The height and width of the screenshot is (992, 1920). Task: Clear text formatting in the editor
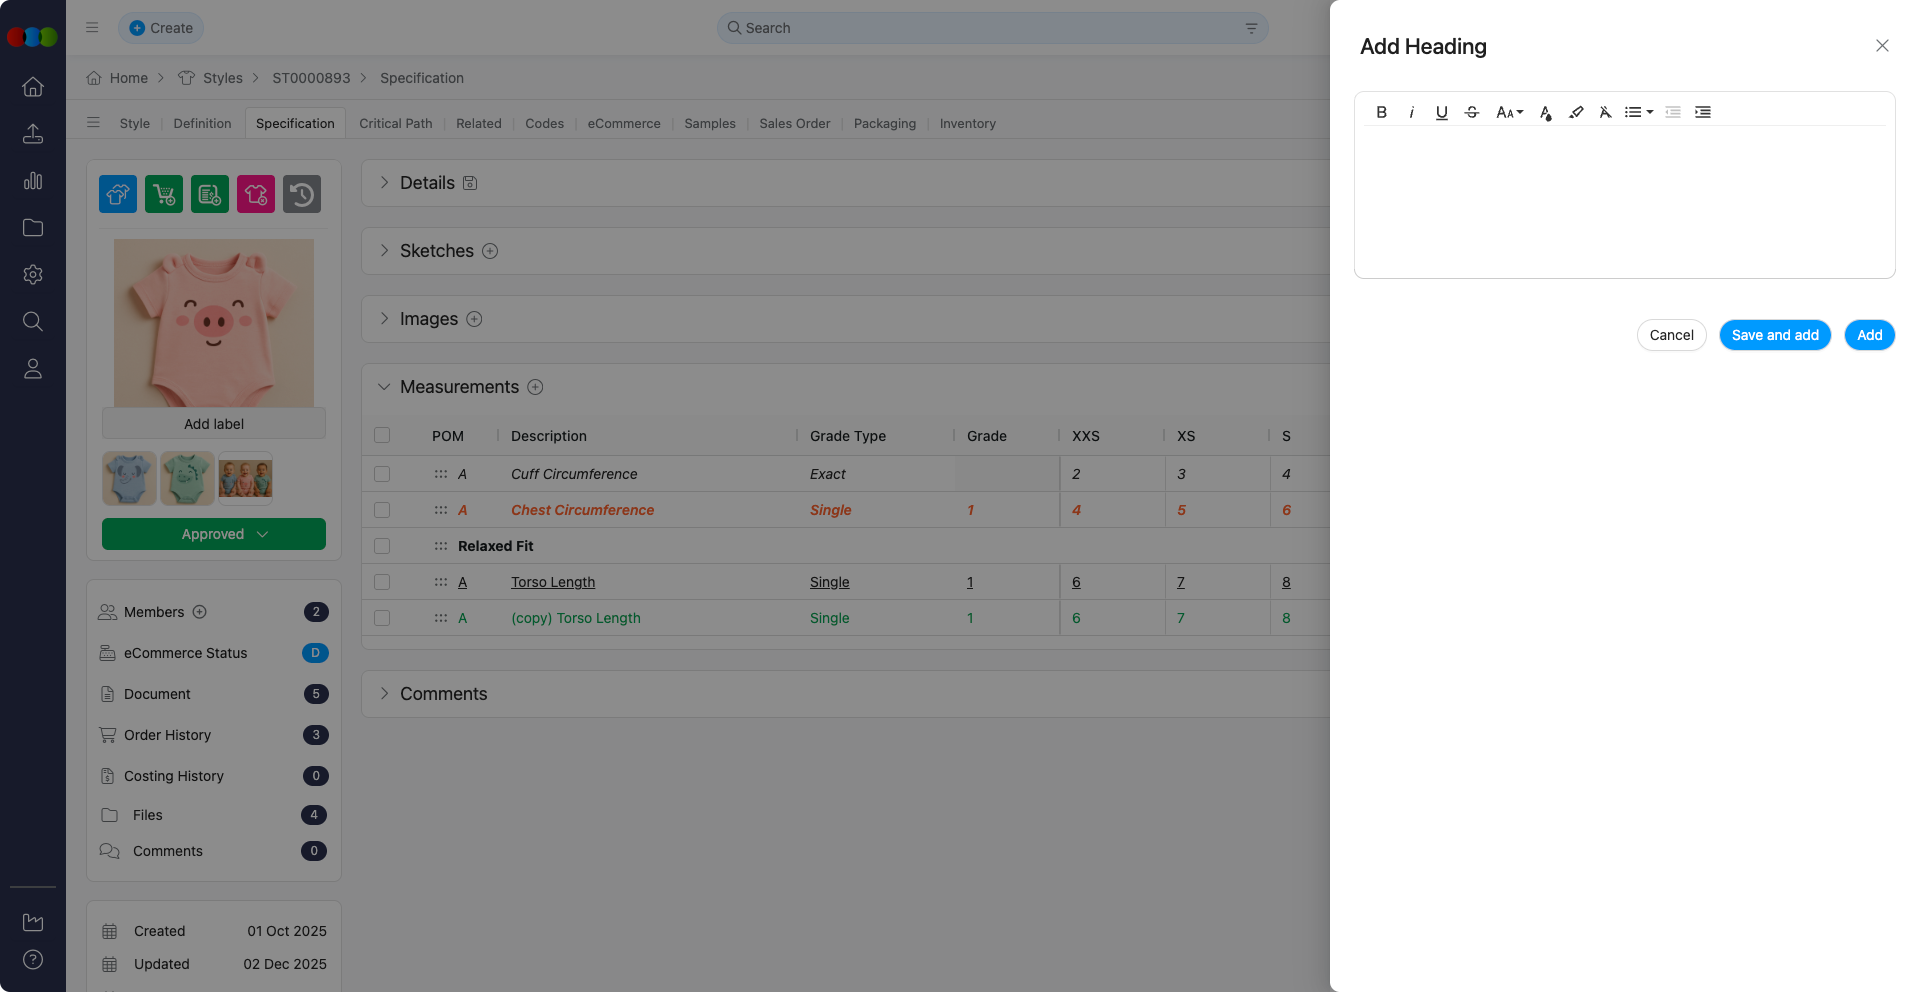(1605, 112)
